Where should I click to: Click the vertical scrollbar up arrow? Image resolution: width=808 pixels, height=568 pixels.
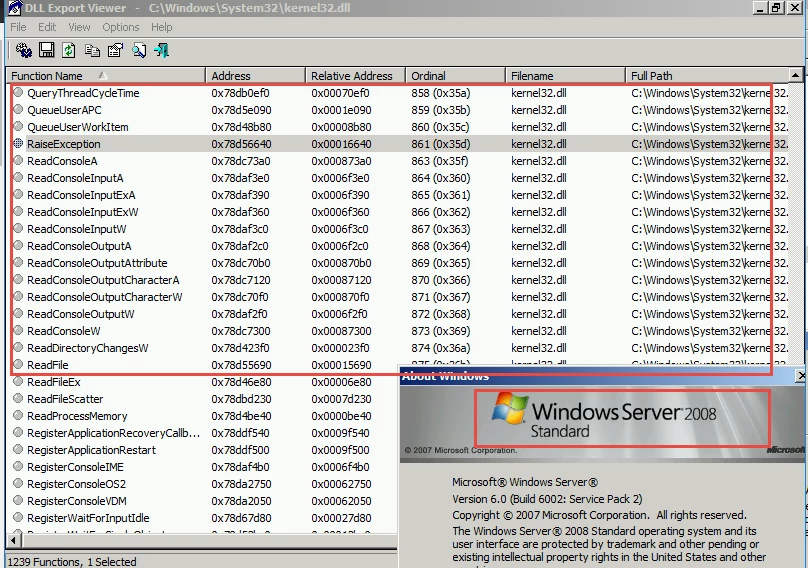pos(796,76)
